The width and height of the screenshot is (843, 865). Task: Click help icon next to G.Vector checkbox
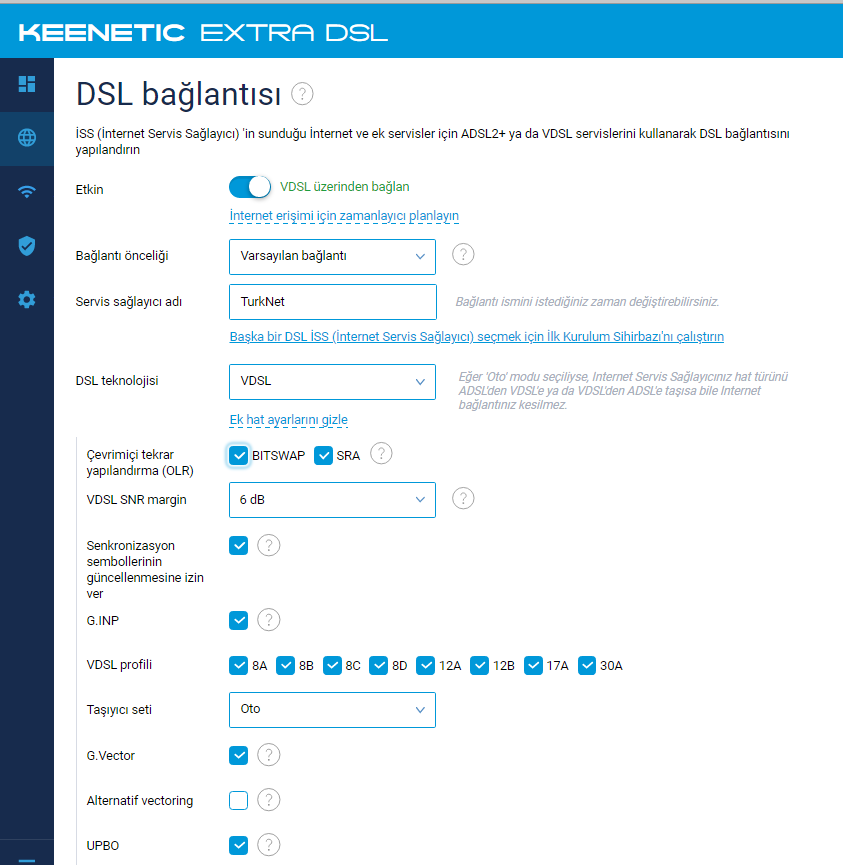coord(269,755)
